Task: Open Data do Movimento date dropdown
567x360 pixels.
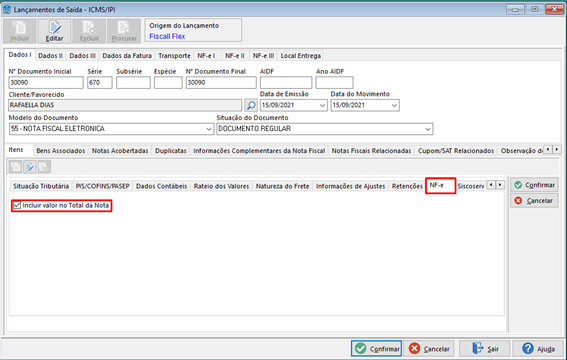Action: (x=394, y=105)
